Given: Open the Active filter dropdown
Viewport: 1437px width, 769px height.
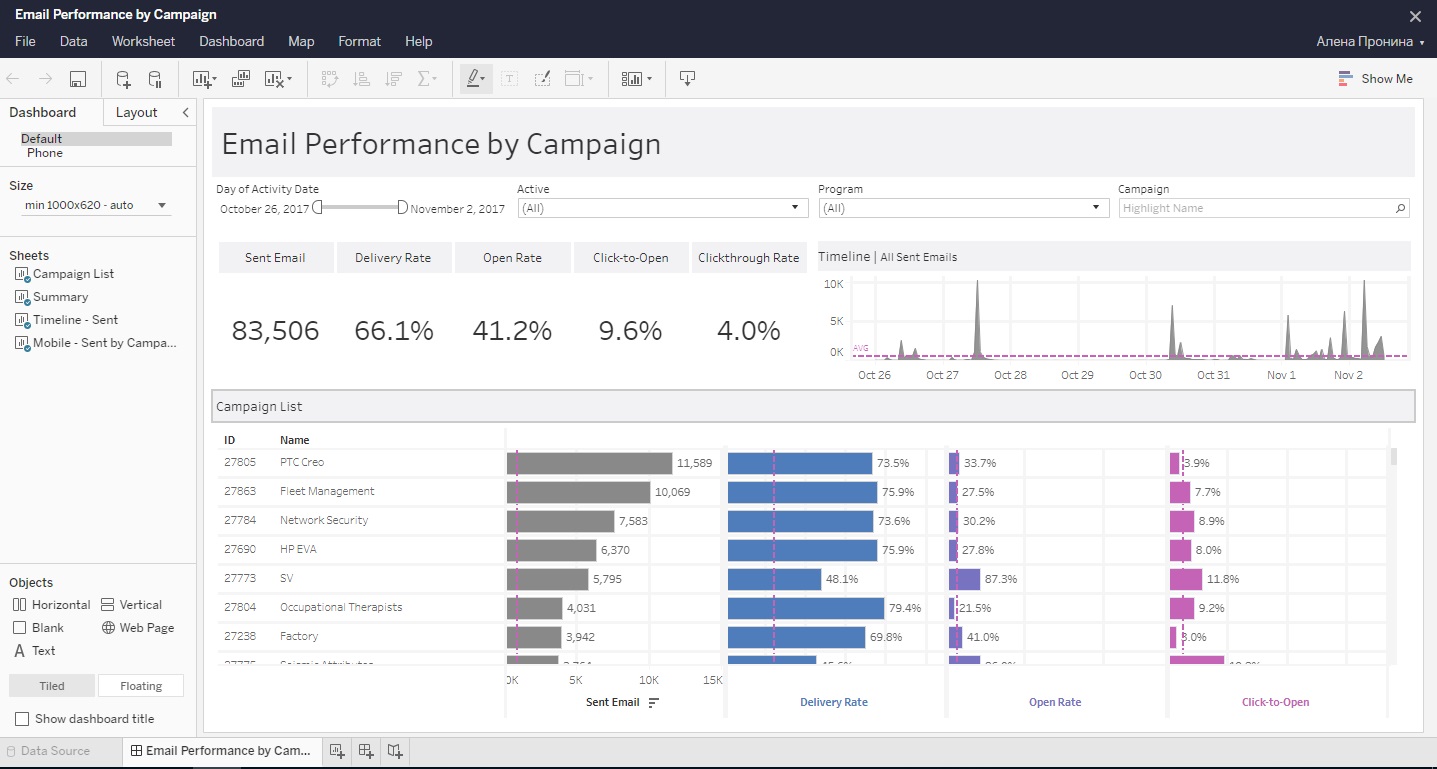Looking at the screenshot, I should (x=795, y=208).
